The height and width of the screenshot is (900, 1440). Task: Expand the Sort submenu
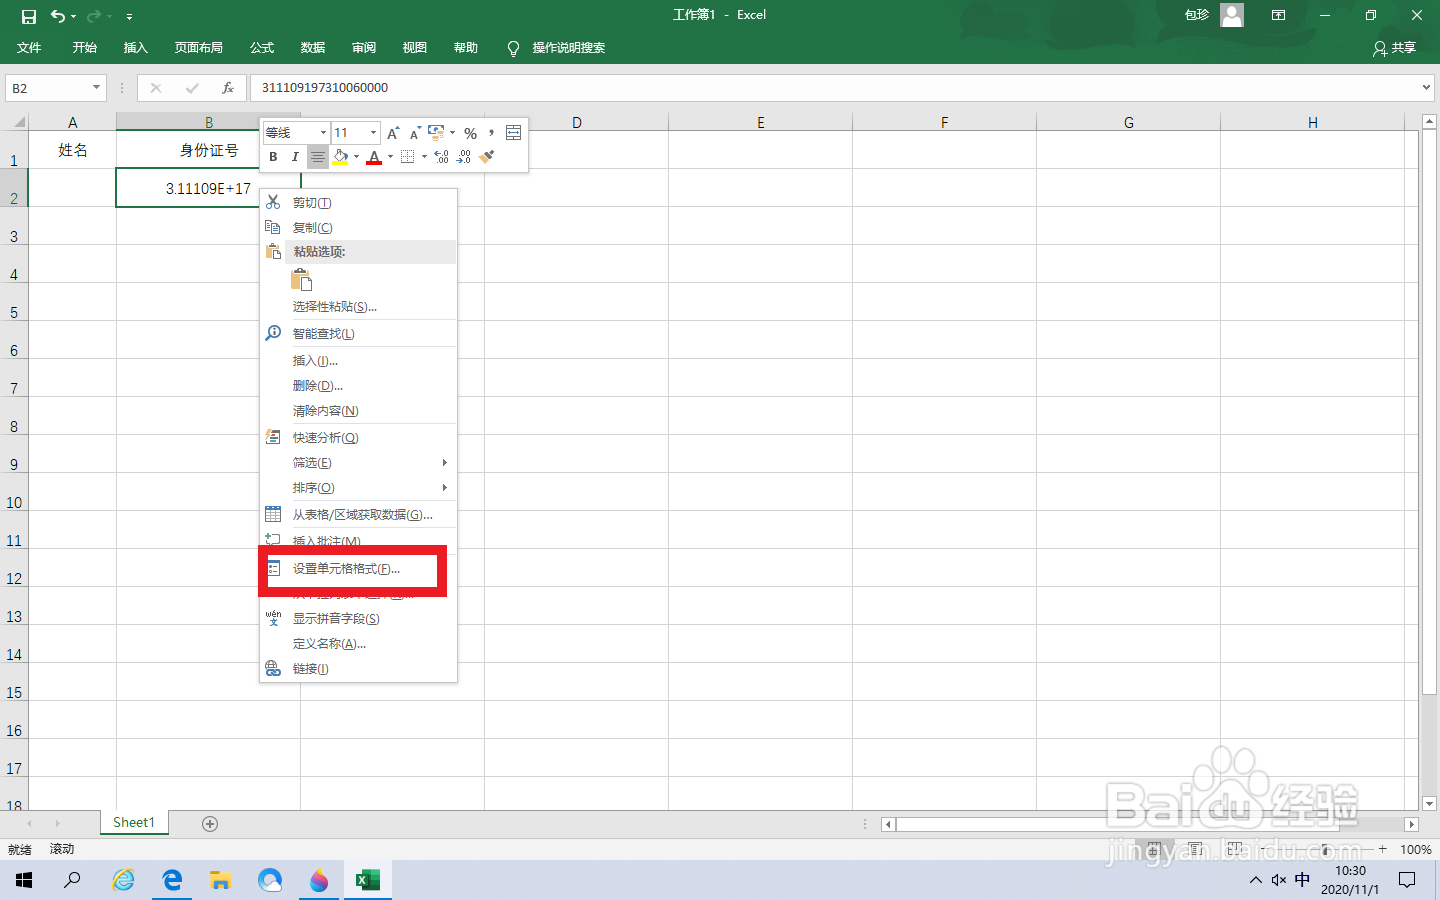click(x=358, y=487)
